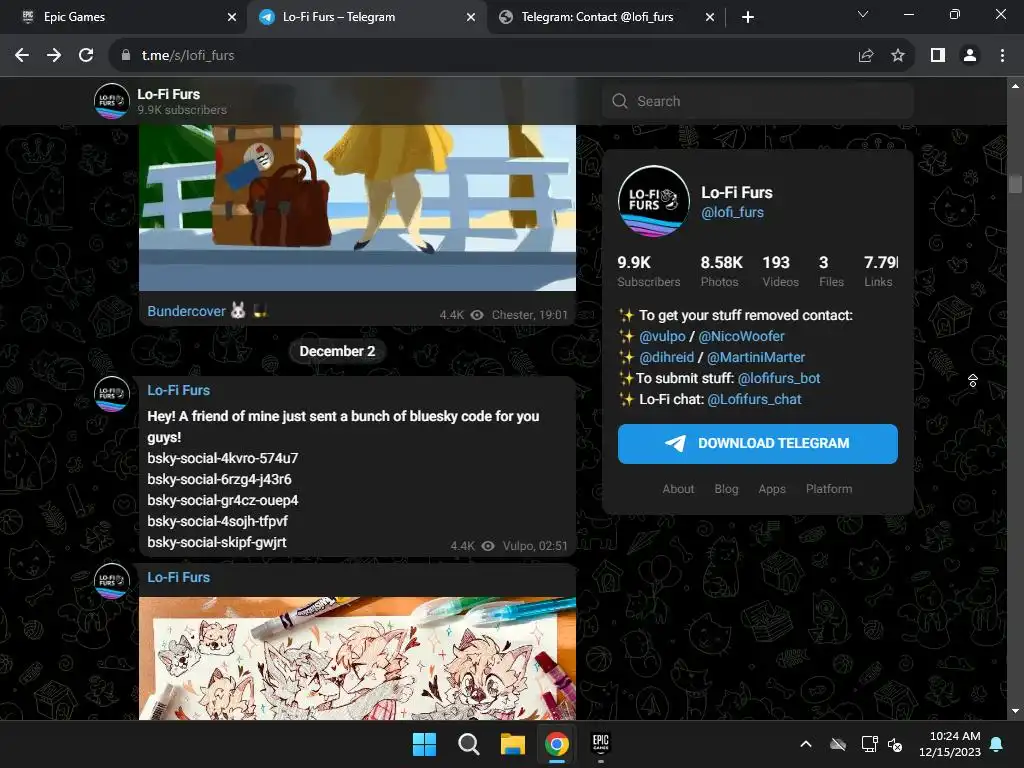
Task: Click the scrollbar down arrow
Action: pos(1015,711)
